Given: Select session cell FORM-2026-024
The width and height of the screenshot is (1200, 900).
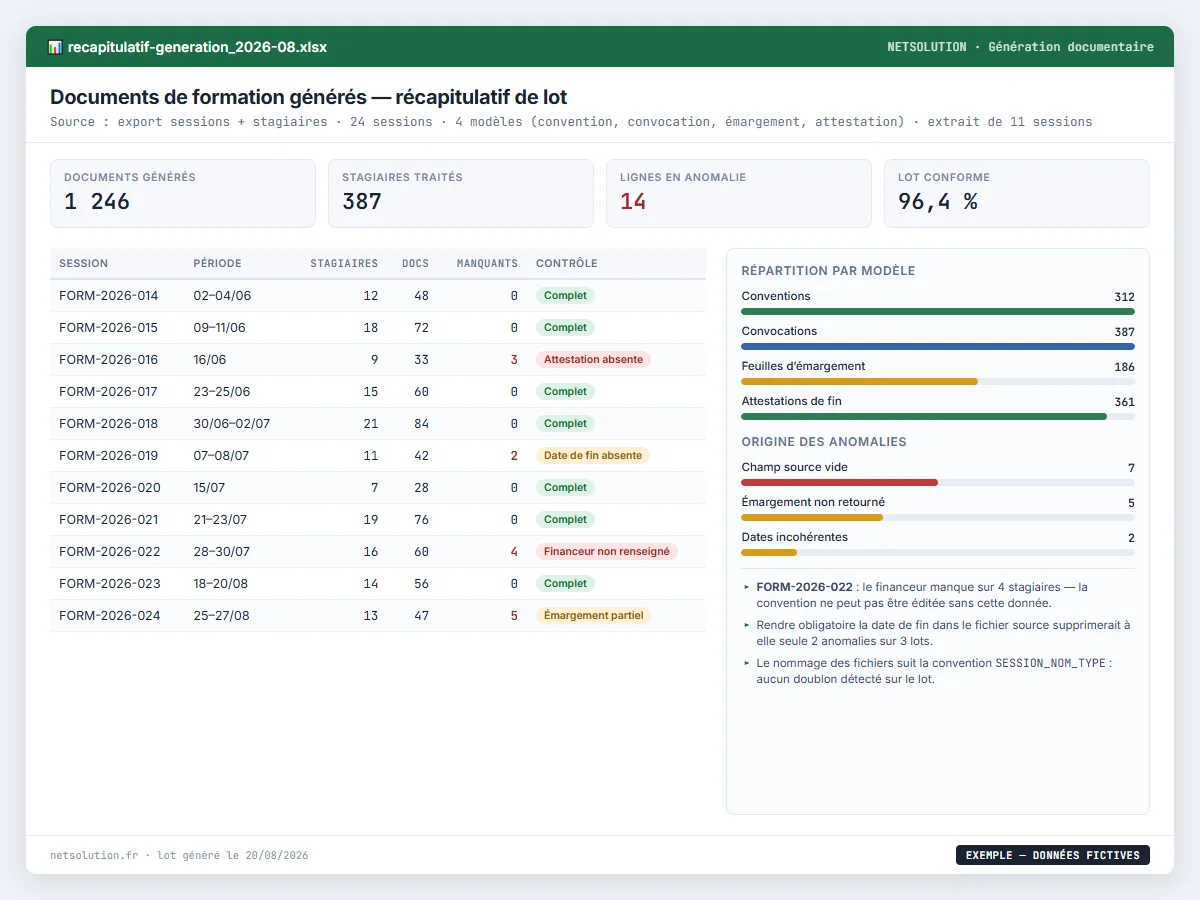Looking at the screenshot, I should 109,616.
